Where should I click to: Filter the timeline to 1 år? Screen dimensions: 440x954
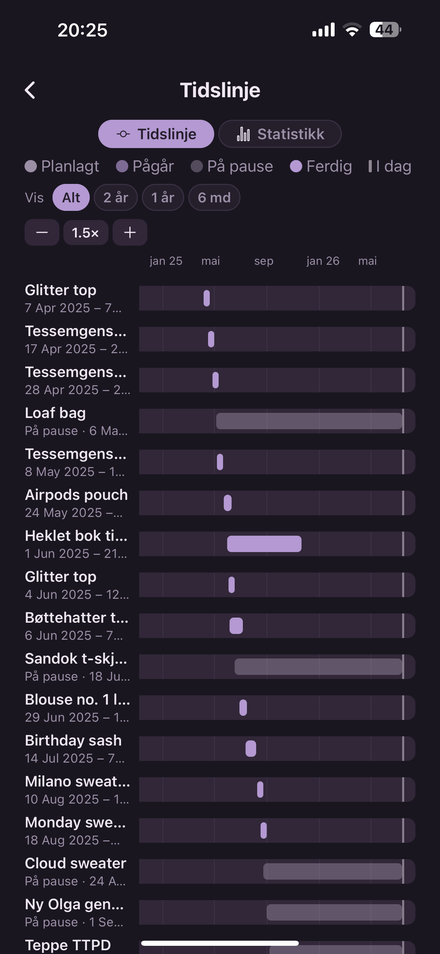162,198
